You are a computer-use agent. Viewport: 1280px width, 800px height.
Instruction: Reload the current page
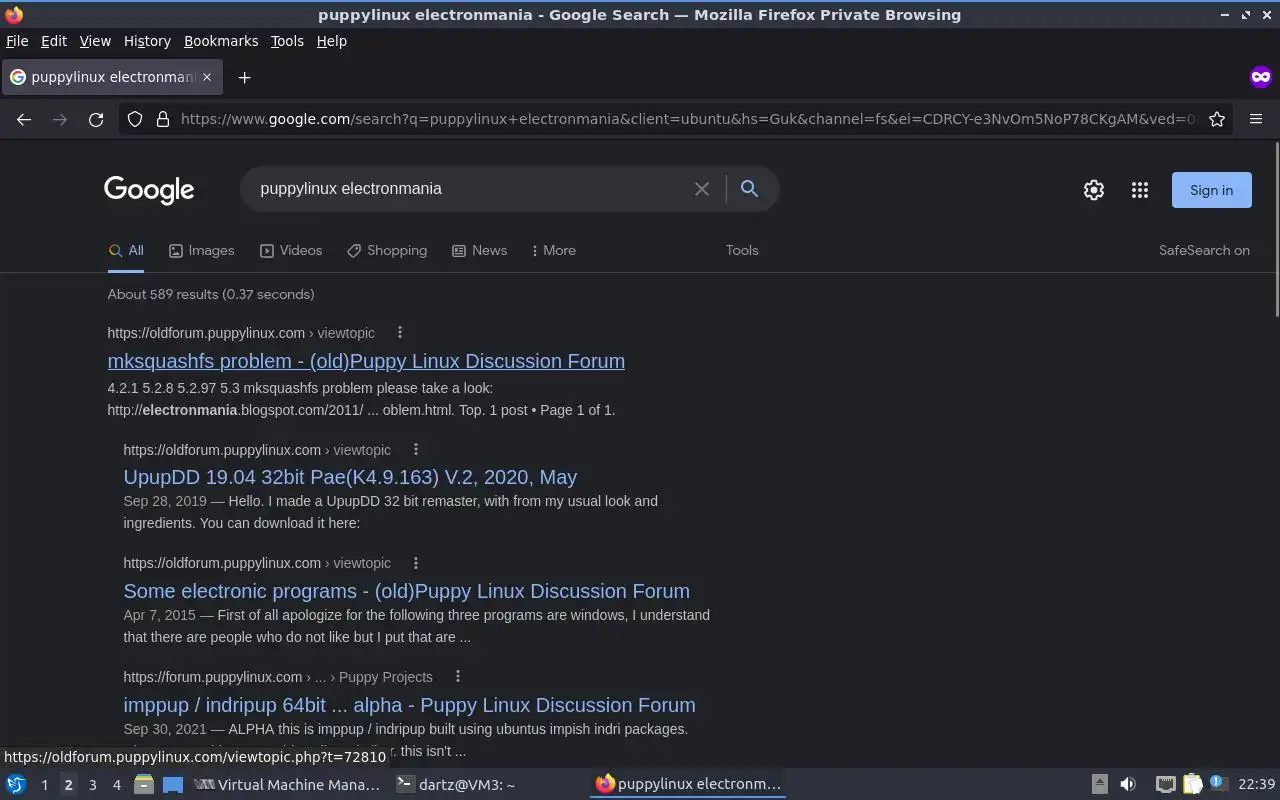coord(96,119)
